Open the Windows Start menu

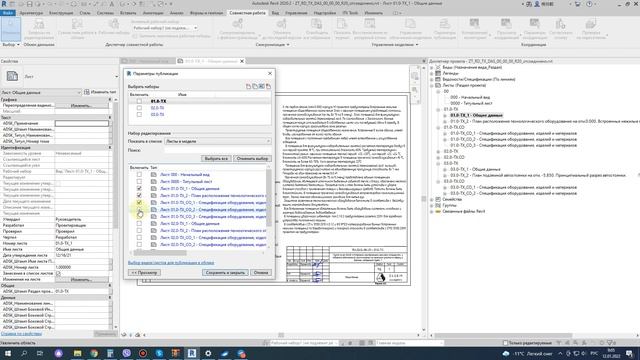pos(7,353)
